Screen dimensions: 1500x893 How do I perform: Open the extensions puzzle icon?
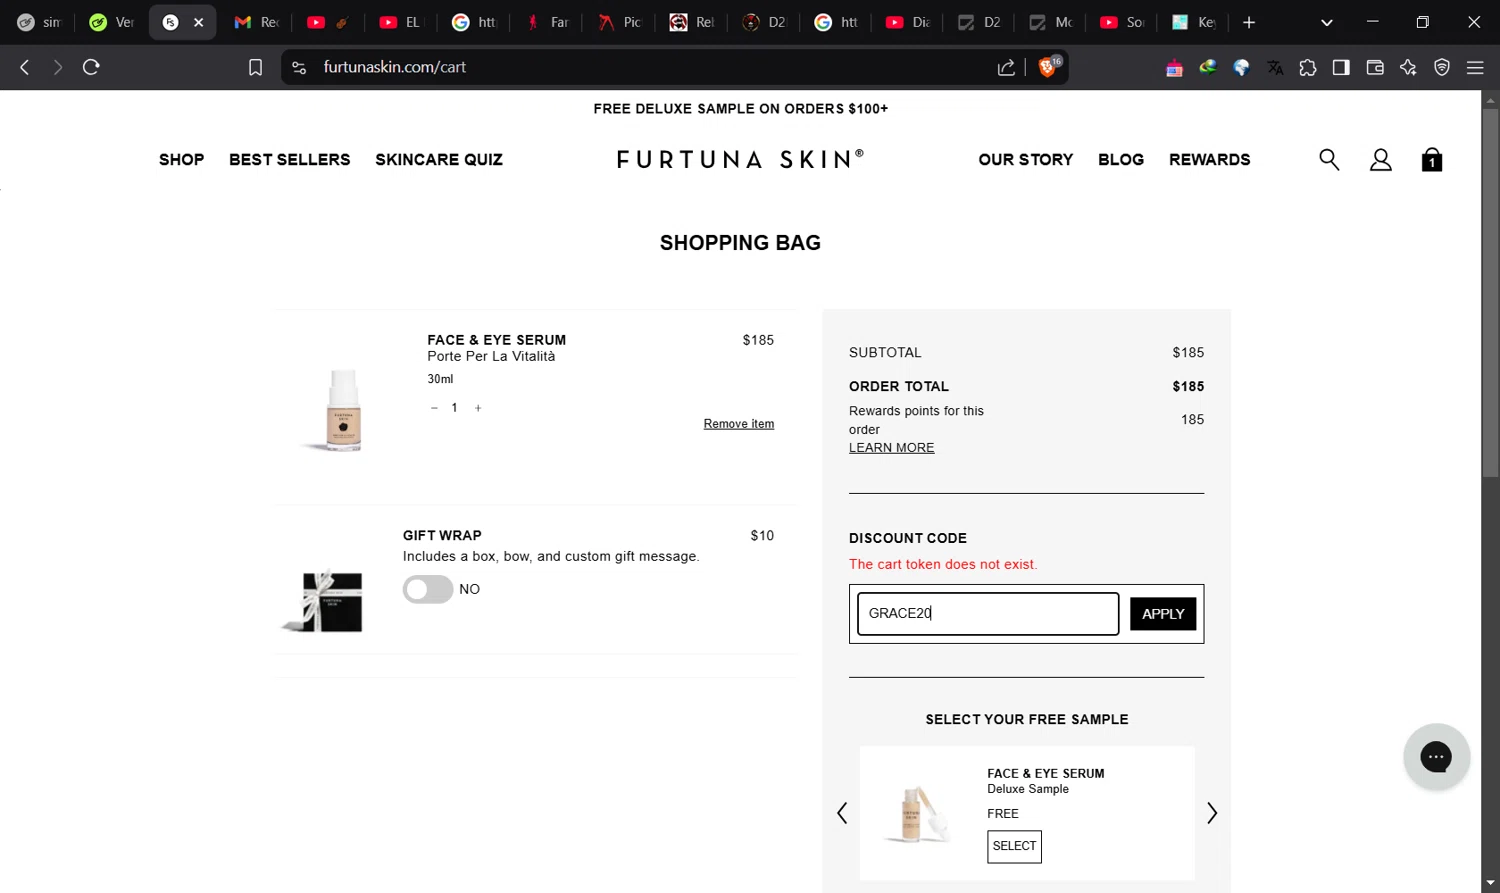(1308, 67)
